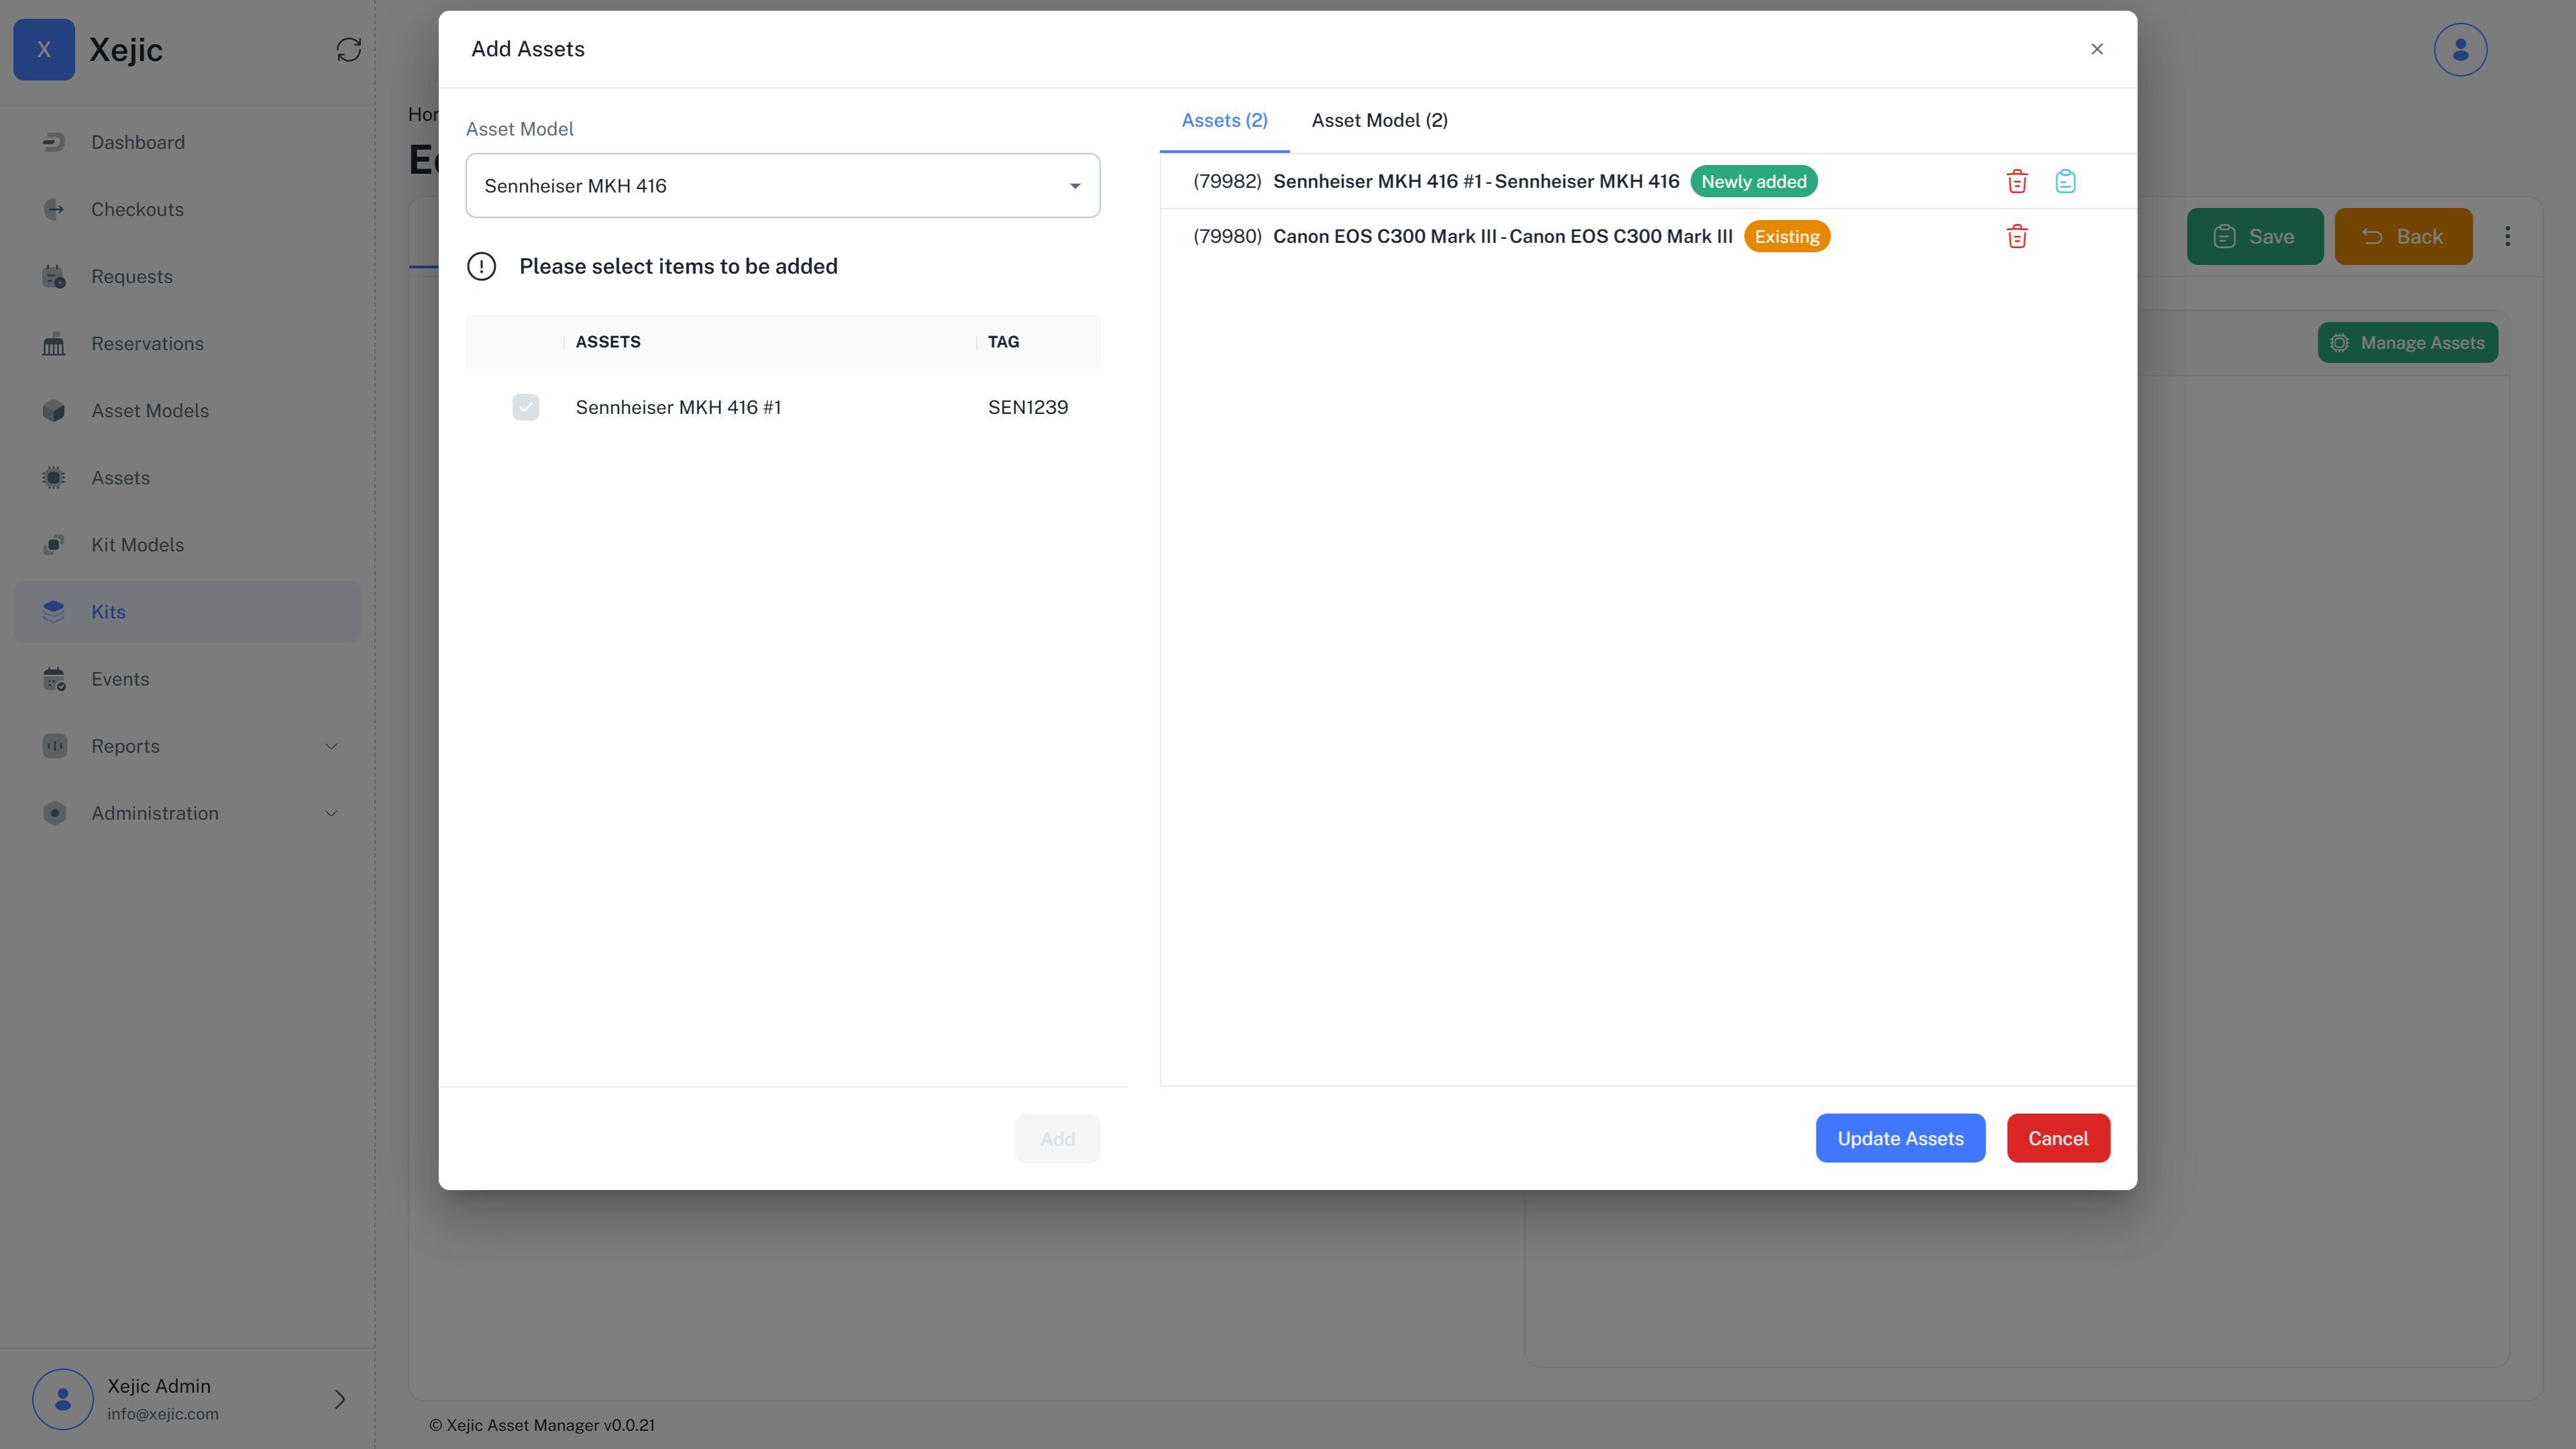Open Dashboard from the sidebar
The height and width of the screenshot is (1449, 2576).
(x=187, y=142)
